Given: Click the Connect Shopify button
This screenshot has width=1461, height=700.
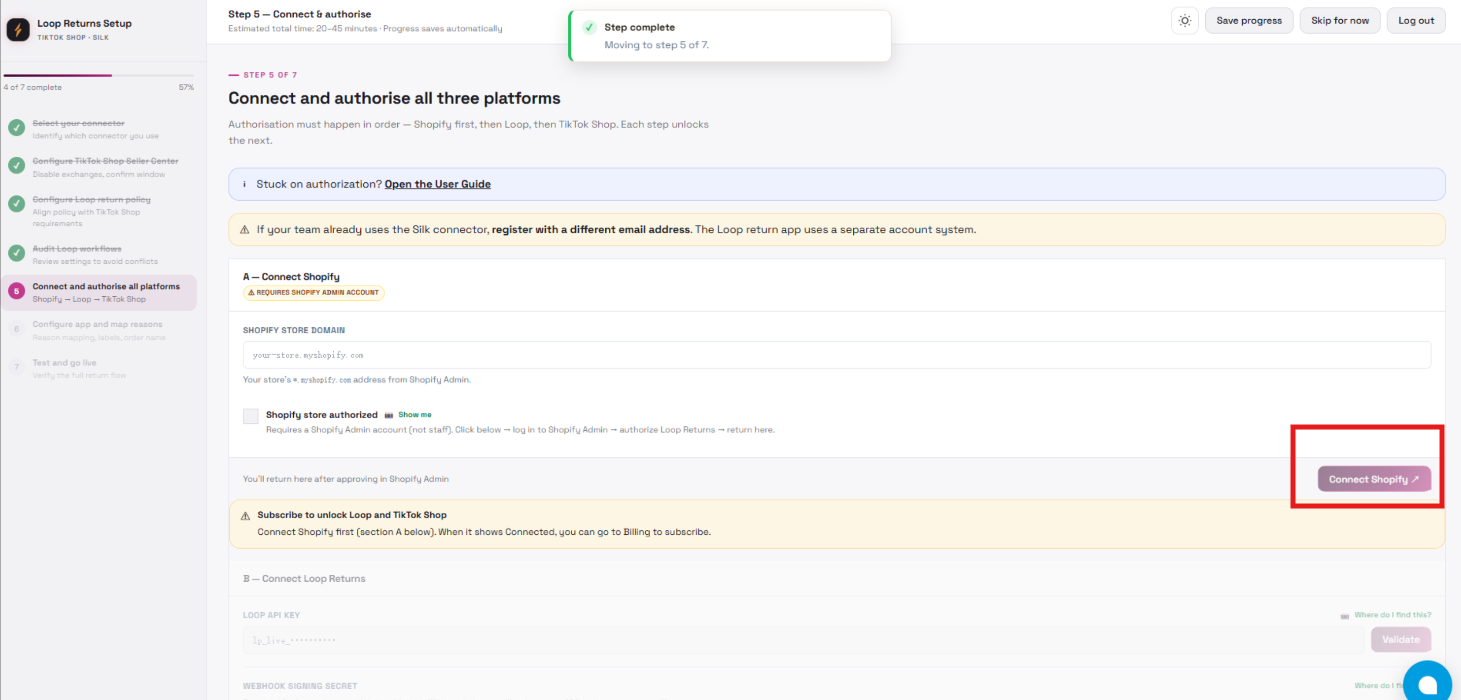Looking at the screenshot, I should click(1374, 479).
